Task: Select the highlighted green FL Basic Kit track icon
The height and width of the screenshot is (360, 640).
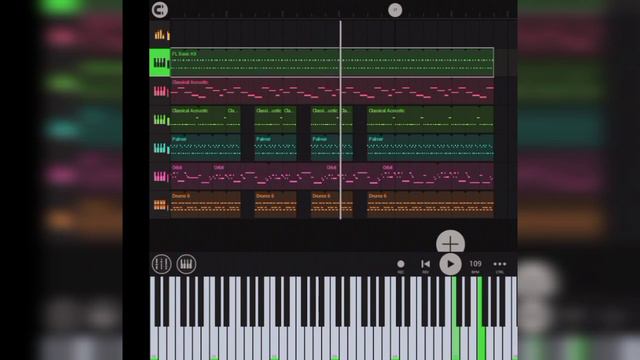Action: click(x=160, y=62)
